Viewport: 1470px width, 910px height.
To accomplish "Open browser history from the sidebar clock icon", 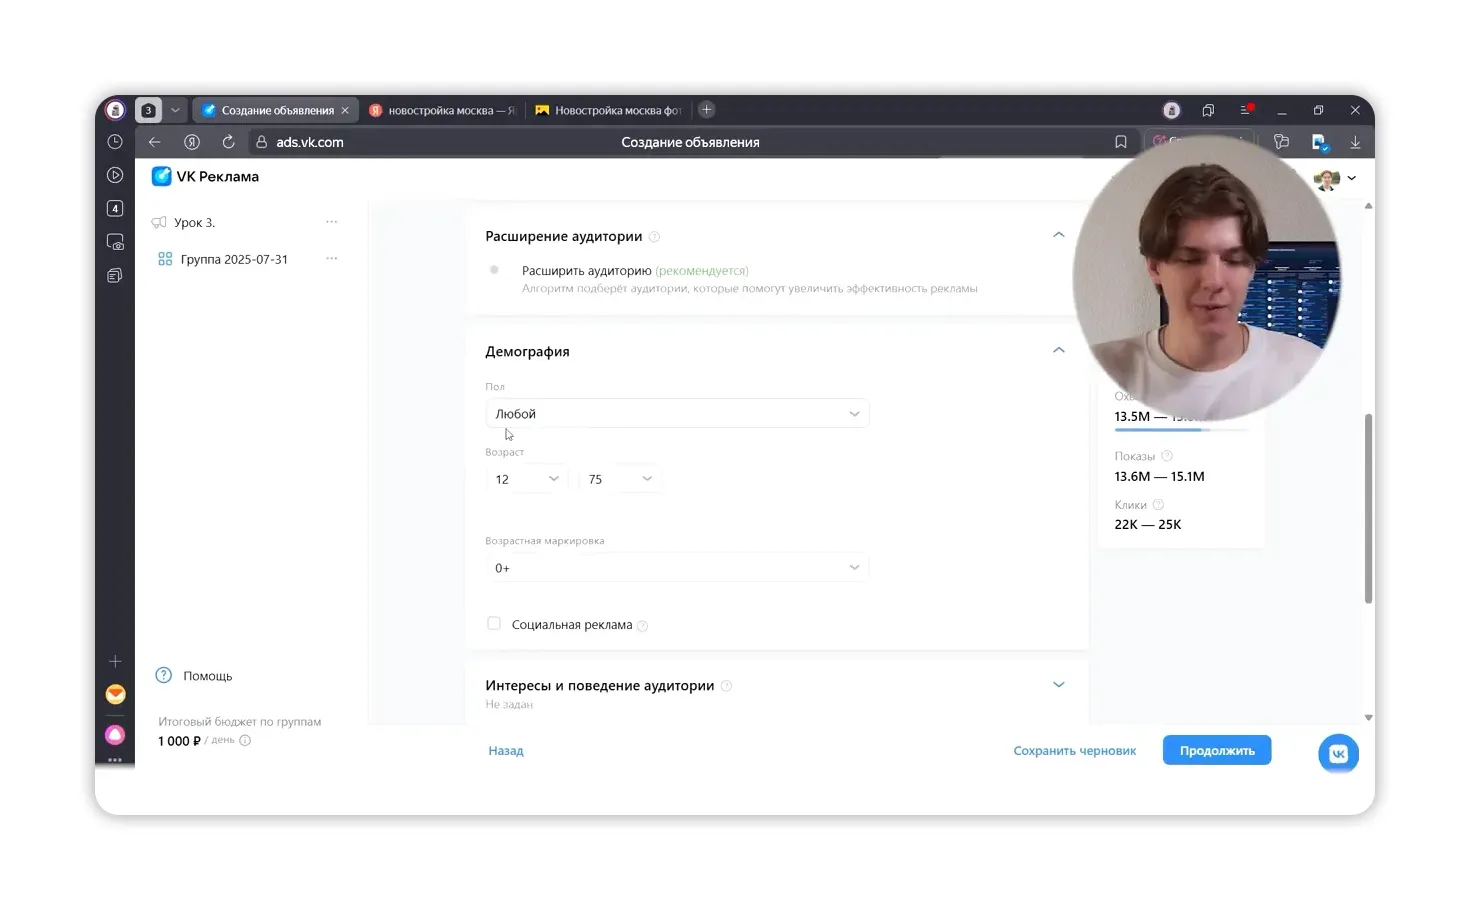I will click(x=114, y=141).
